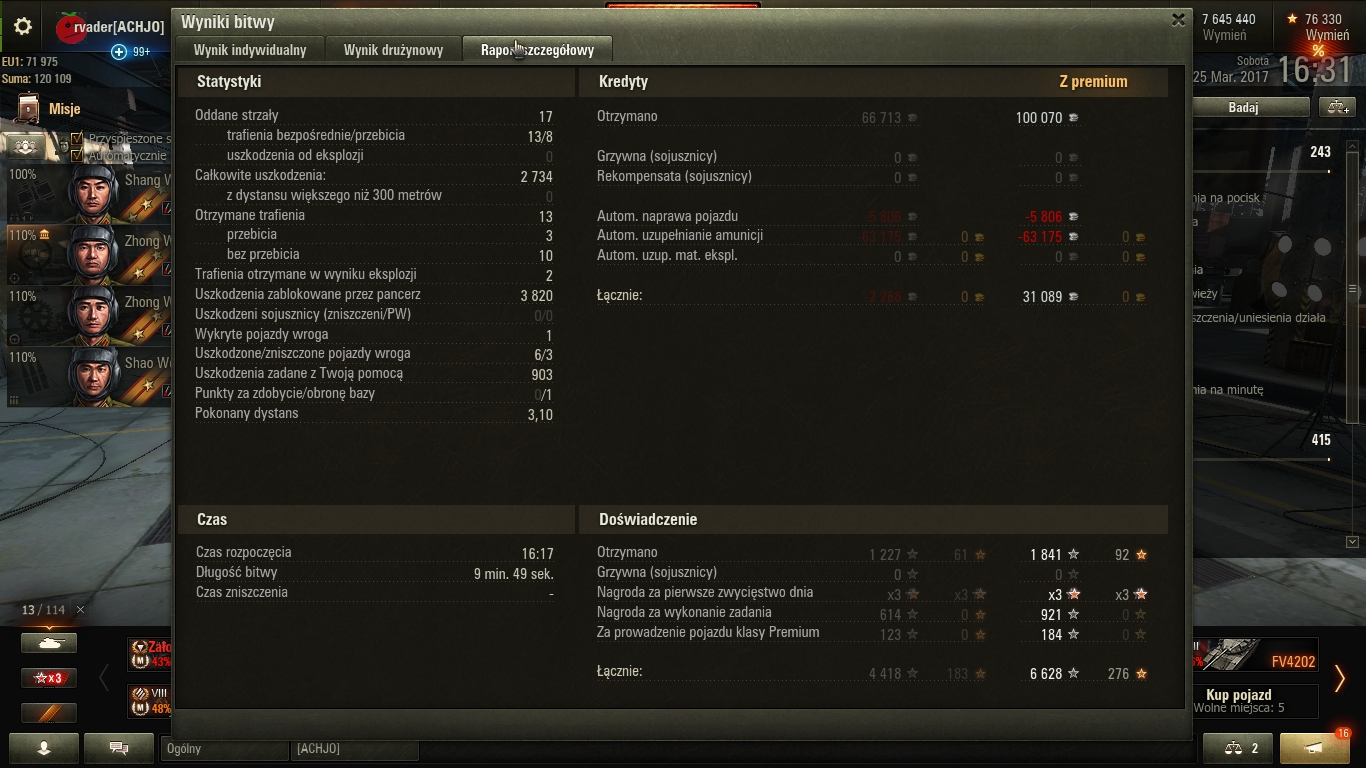
Task: Open the contacts silhouette button
Action: pyautogui.click(x=43, y=748)
